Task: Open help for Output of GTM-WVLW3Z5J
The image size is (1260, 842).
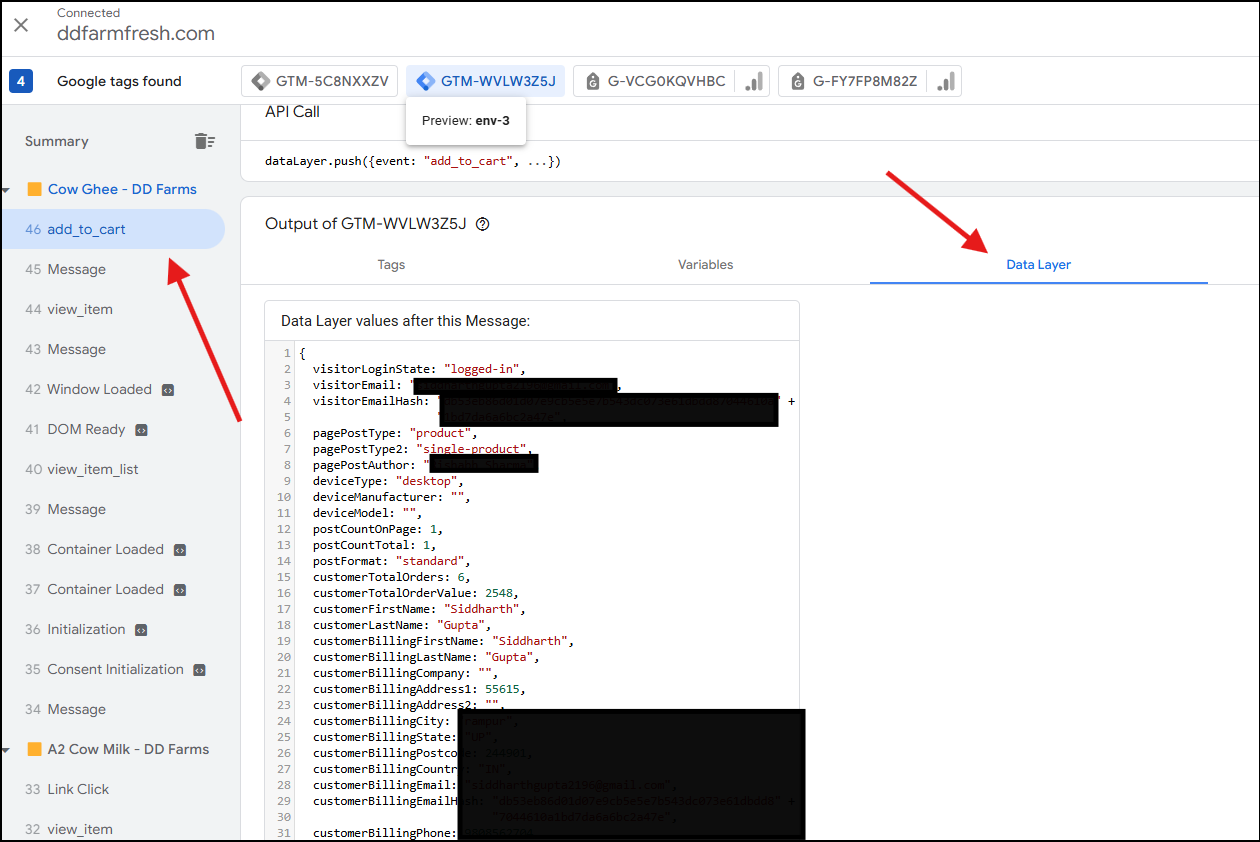Action: [483, 224]
